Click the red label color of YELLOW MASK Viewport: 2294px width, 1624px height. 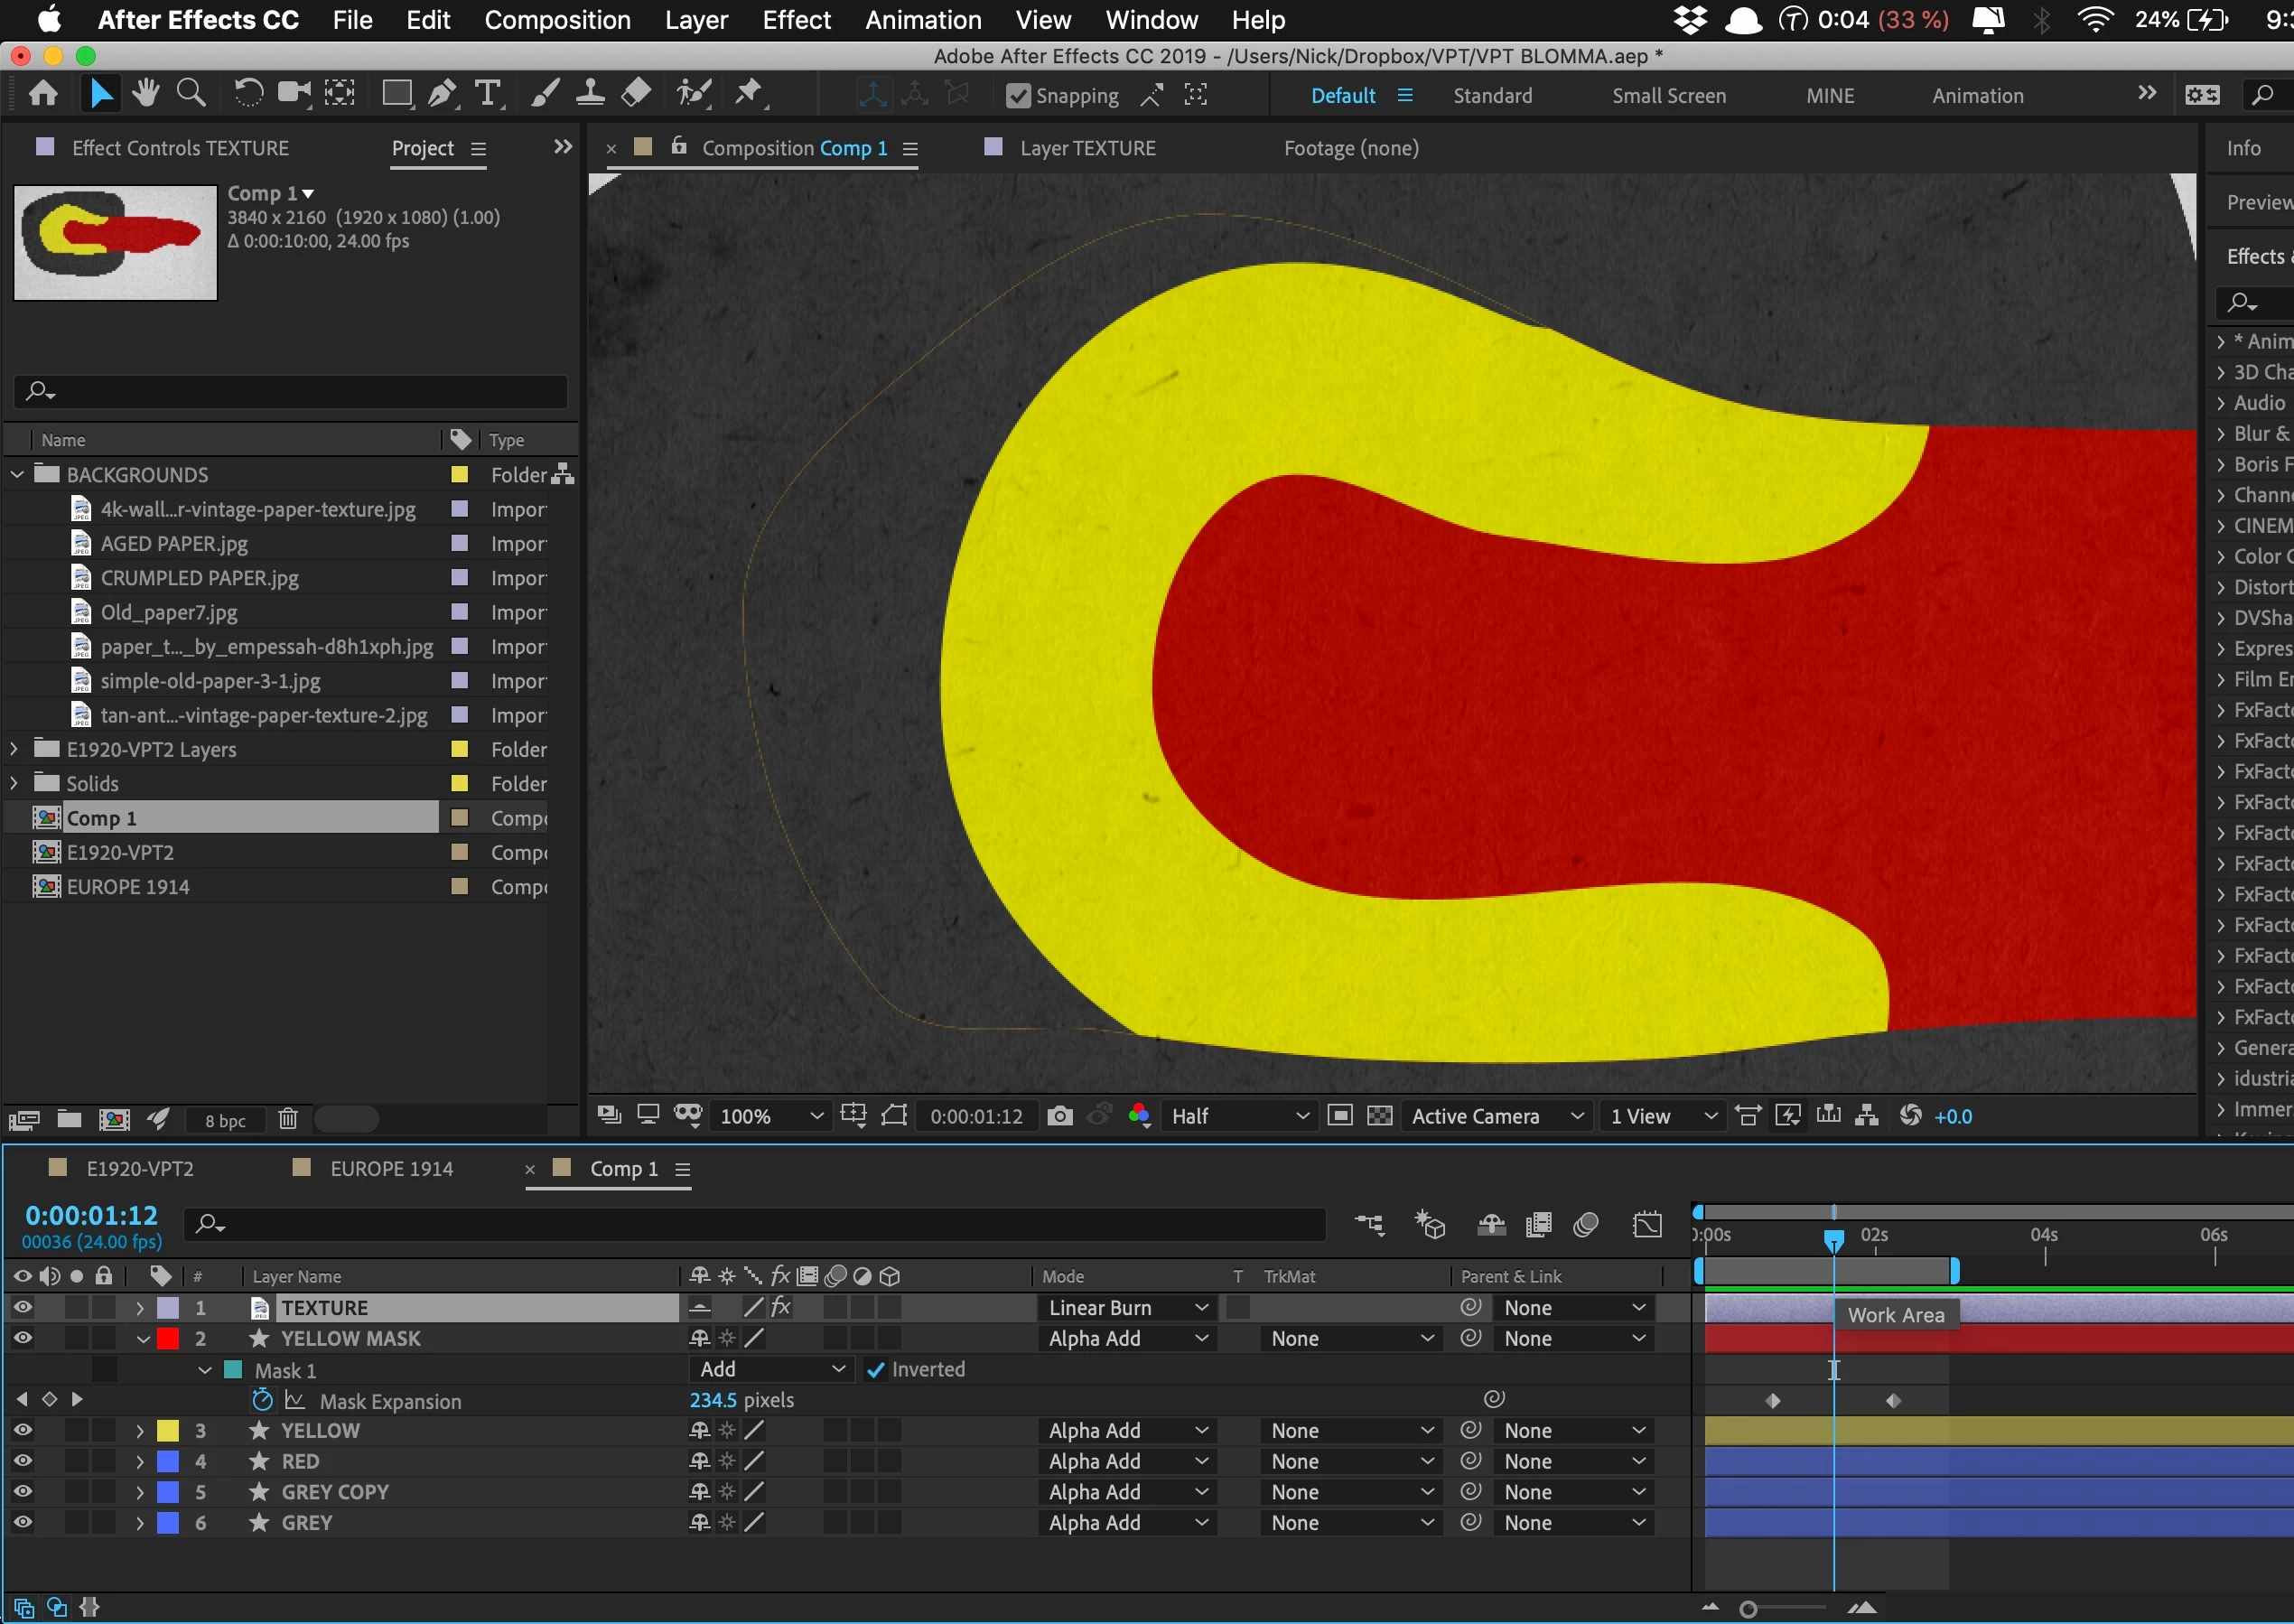pyautogui.click(x=168, y=1338)
